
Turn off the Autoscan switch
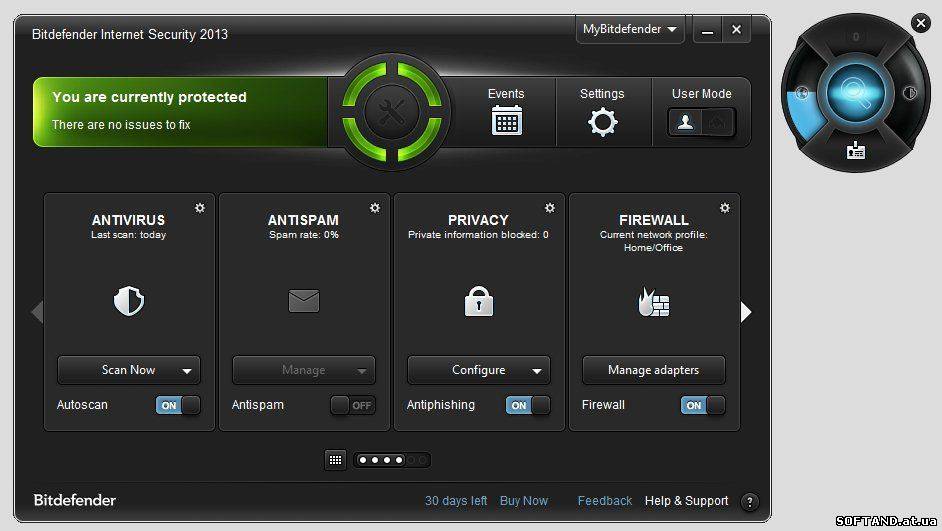(x=178, y=405)
